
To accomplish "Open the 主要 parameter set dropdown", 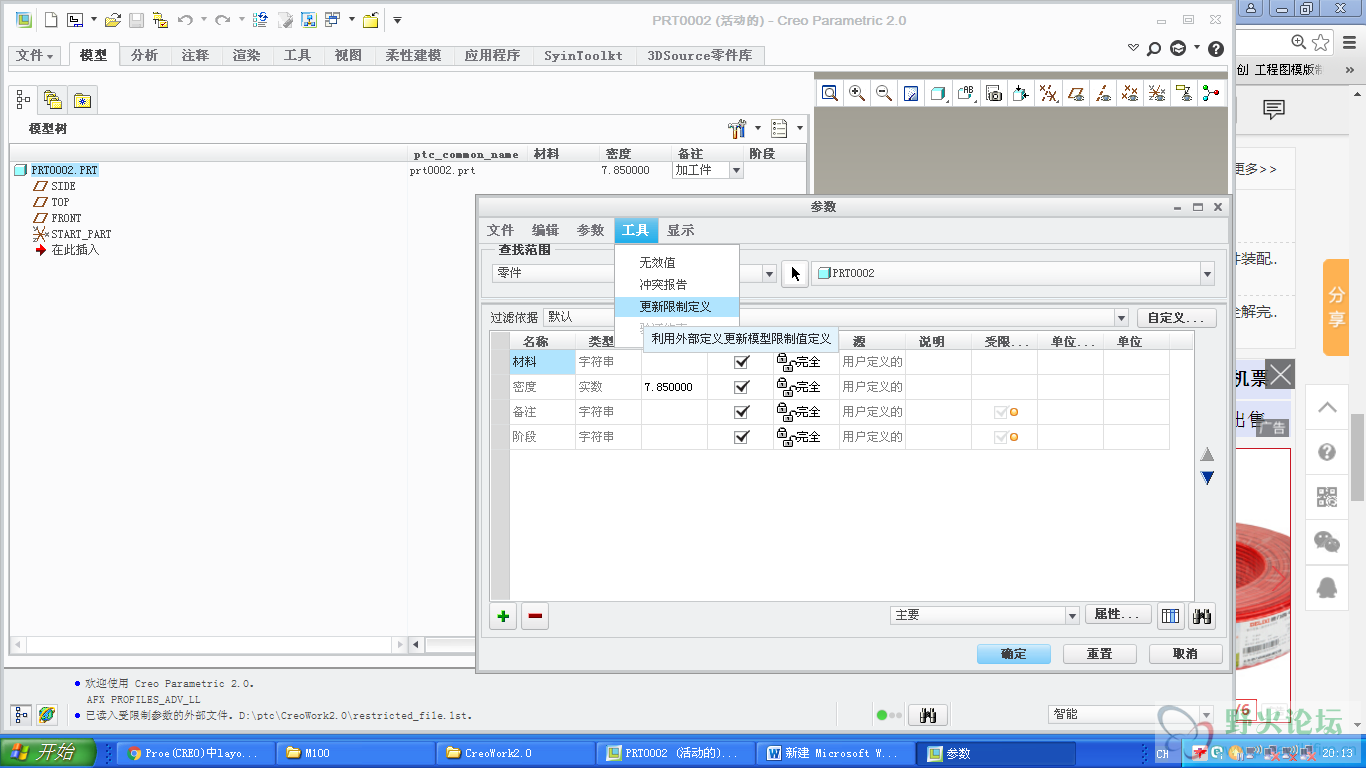I will coord(1072,616).
